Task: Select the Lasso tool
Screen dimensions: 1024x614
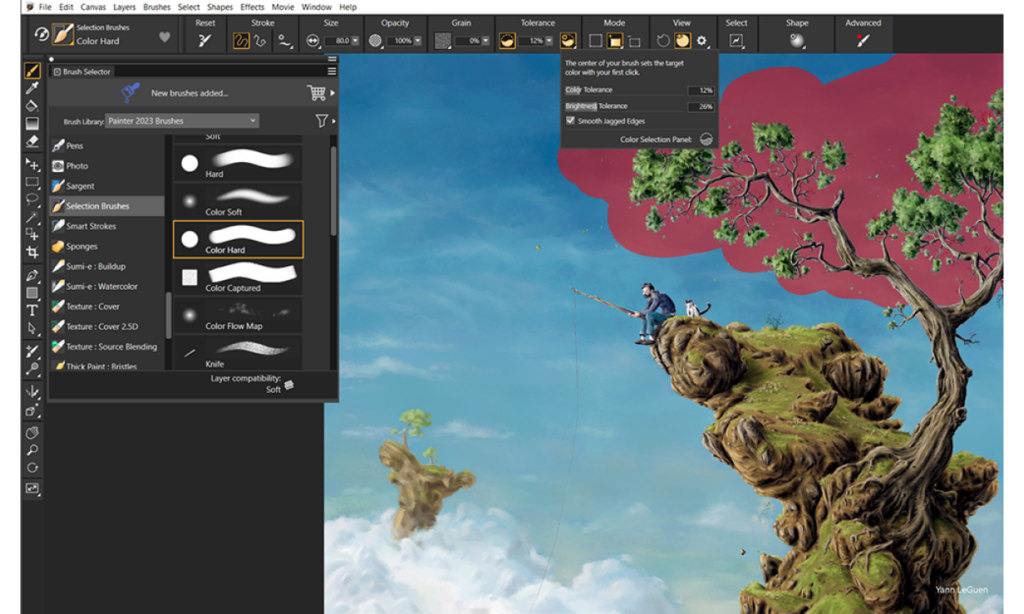Action: pos(32,199)
